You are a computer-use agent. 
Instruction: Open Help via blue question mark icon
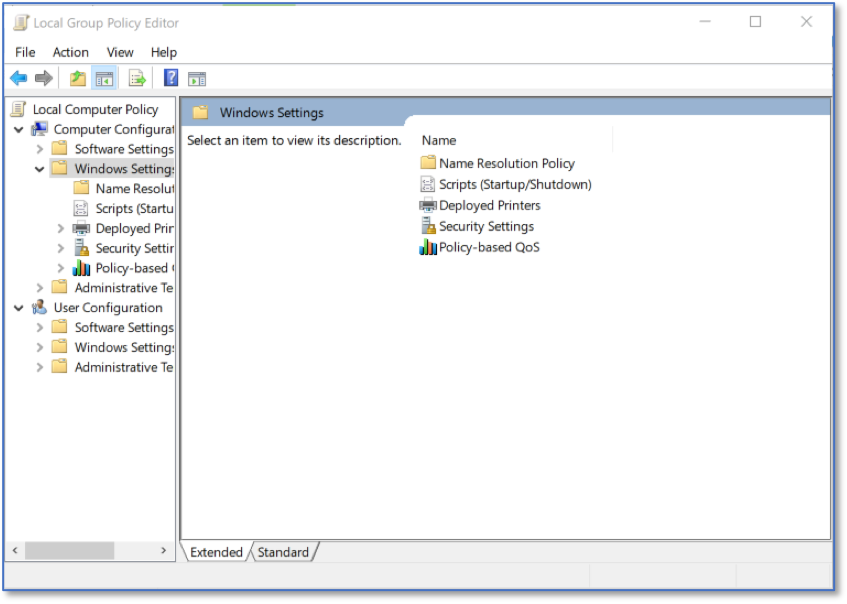[x=171, y=78]
